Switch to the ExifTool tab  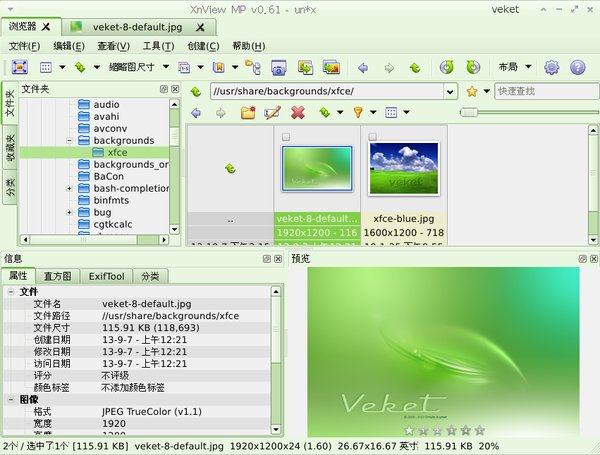pos(106,276)
